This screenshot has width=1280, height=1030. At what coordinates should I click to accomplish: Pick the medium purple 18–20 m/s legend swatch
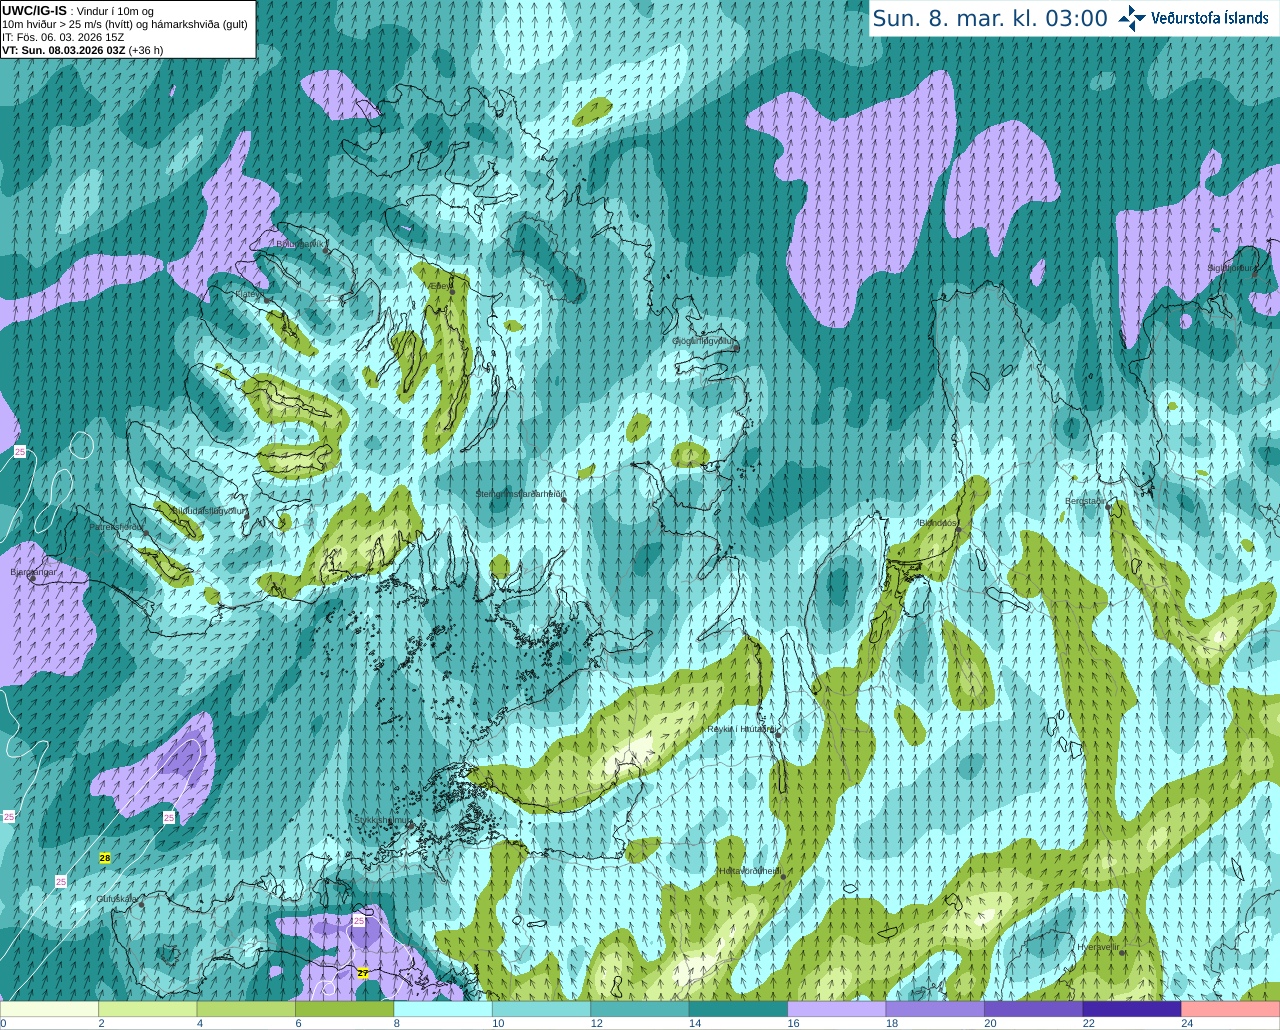(935, 1009)
